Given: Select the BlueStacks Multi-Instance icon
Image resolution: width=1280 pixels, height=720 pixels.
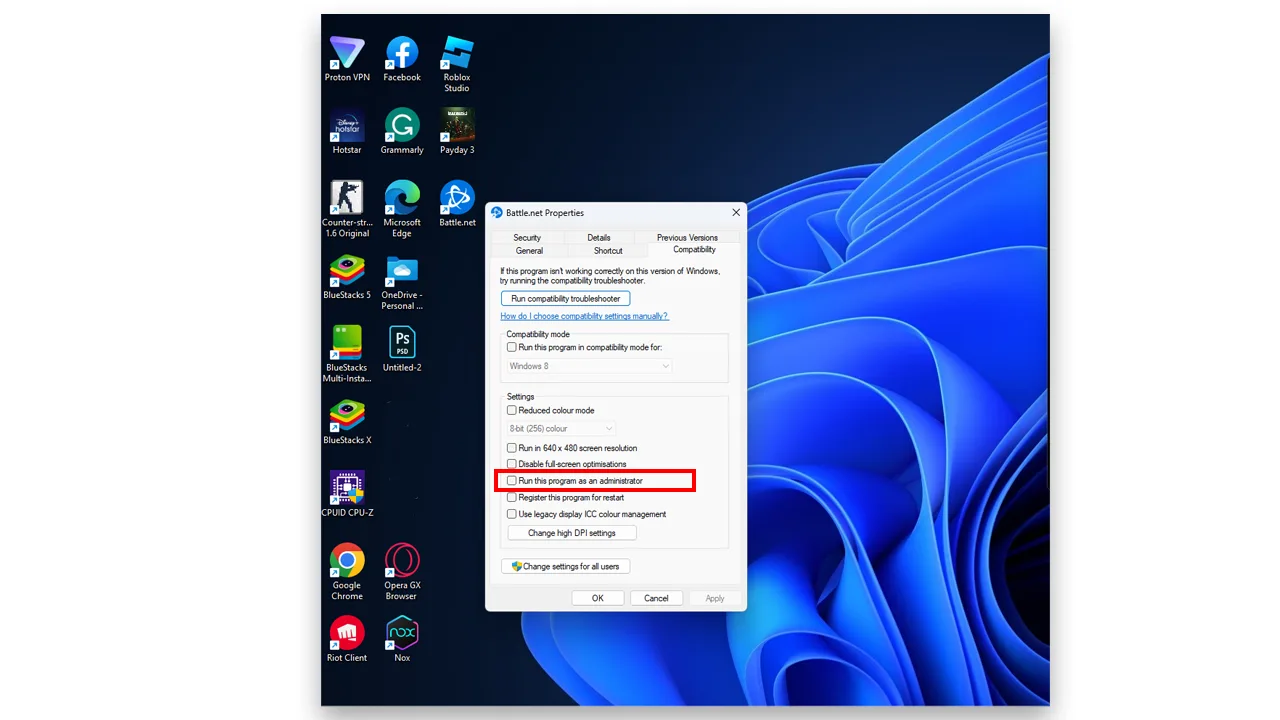Looking at the screenshot, I should pyautogui.click(x=347, y=354).
